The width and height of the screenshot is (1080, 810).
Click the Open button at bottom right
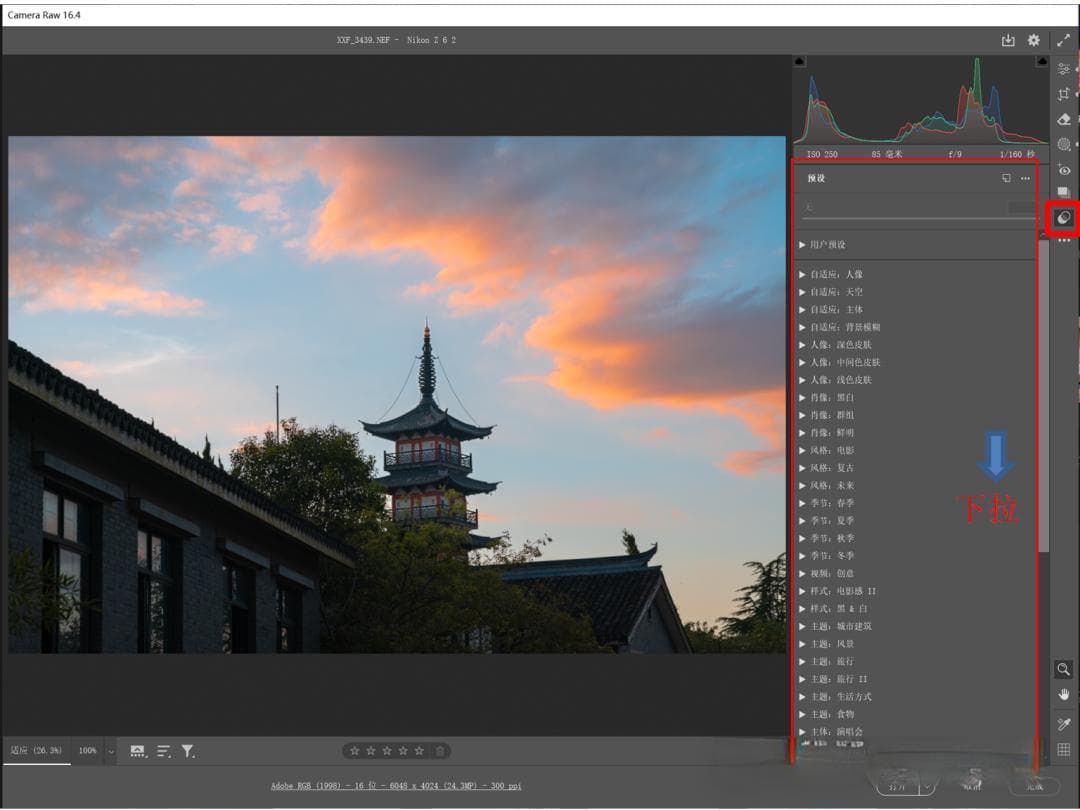(897, 785)
